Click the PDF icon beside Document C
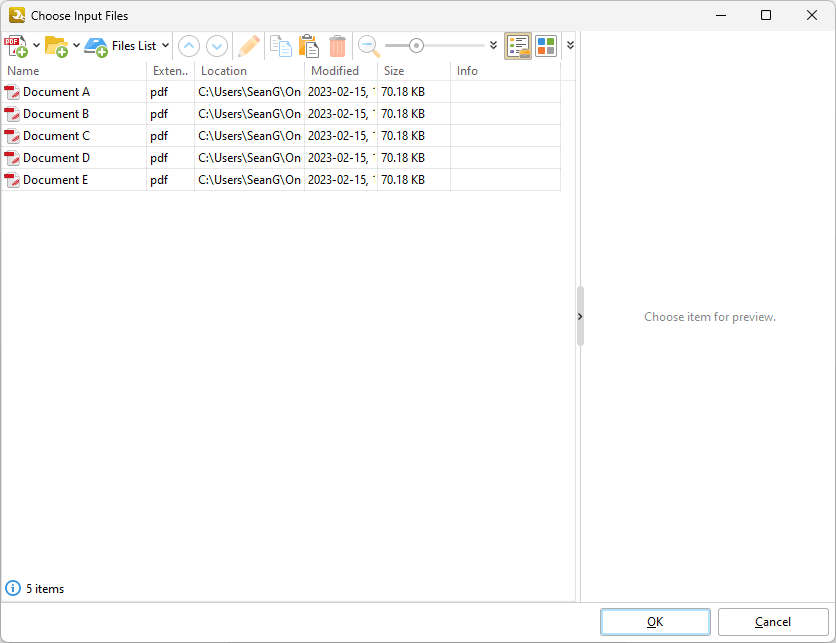This screenshot has width=836, height=643. 12,136
